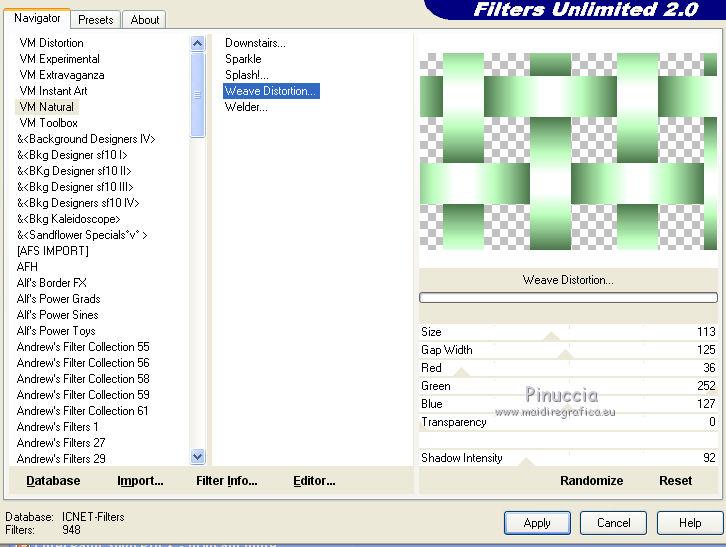Select &<Bkg Designer sf10 III> category
The height and width of the screenshot is (547, 726).
click(75, 187)
